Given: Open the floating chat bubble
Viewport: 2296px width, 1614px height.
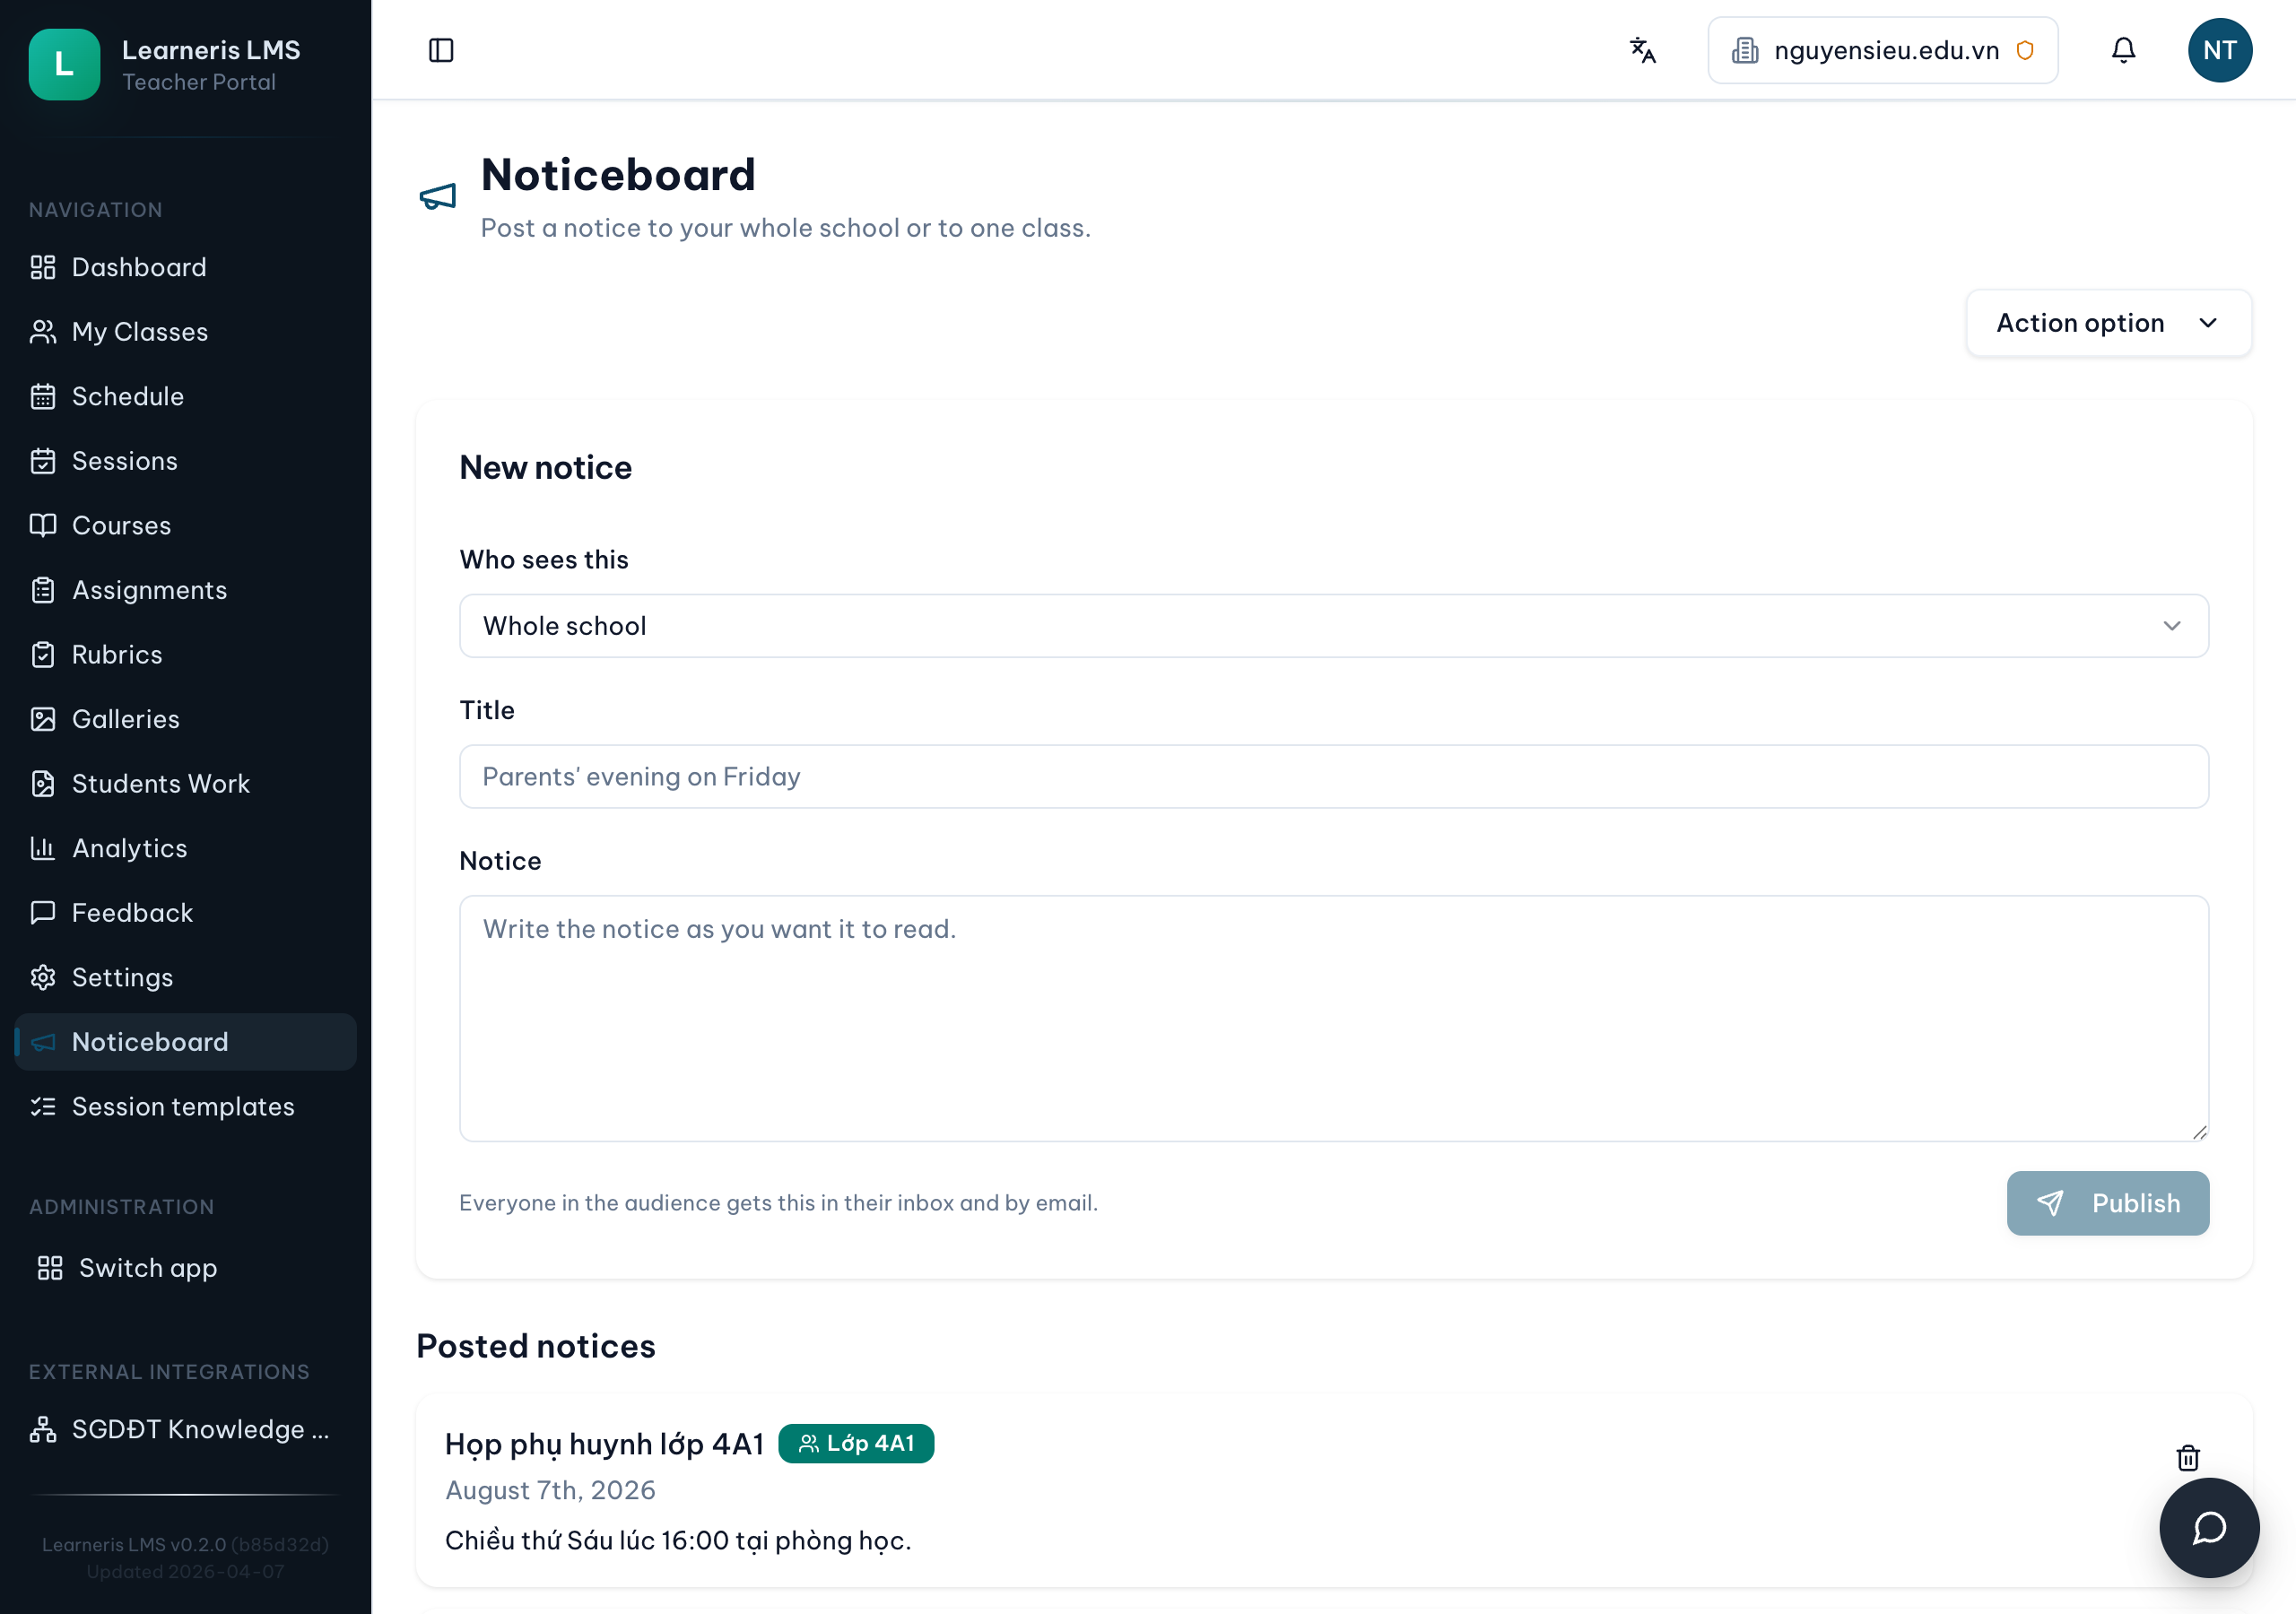Looking at the screenshot, I should 2208,1527.
